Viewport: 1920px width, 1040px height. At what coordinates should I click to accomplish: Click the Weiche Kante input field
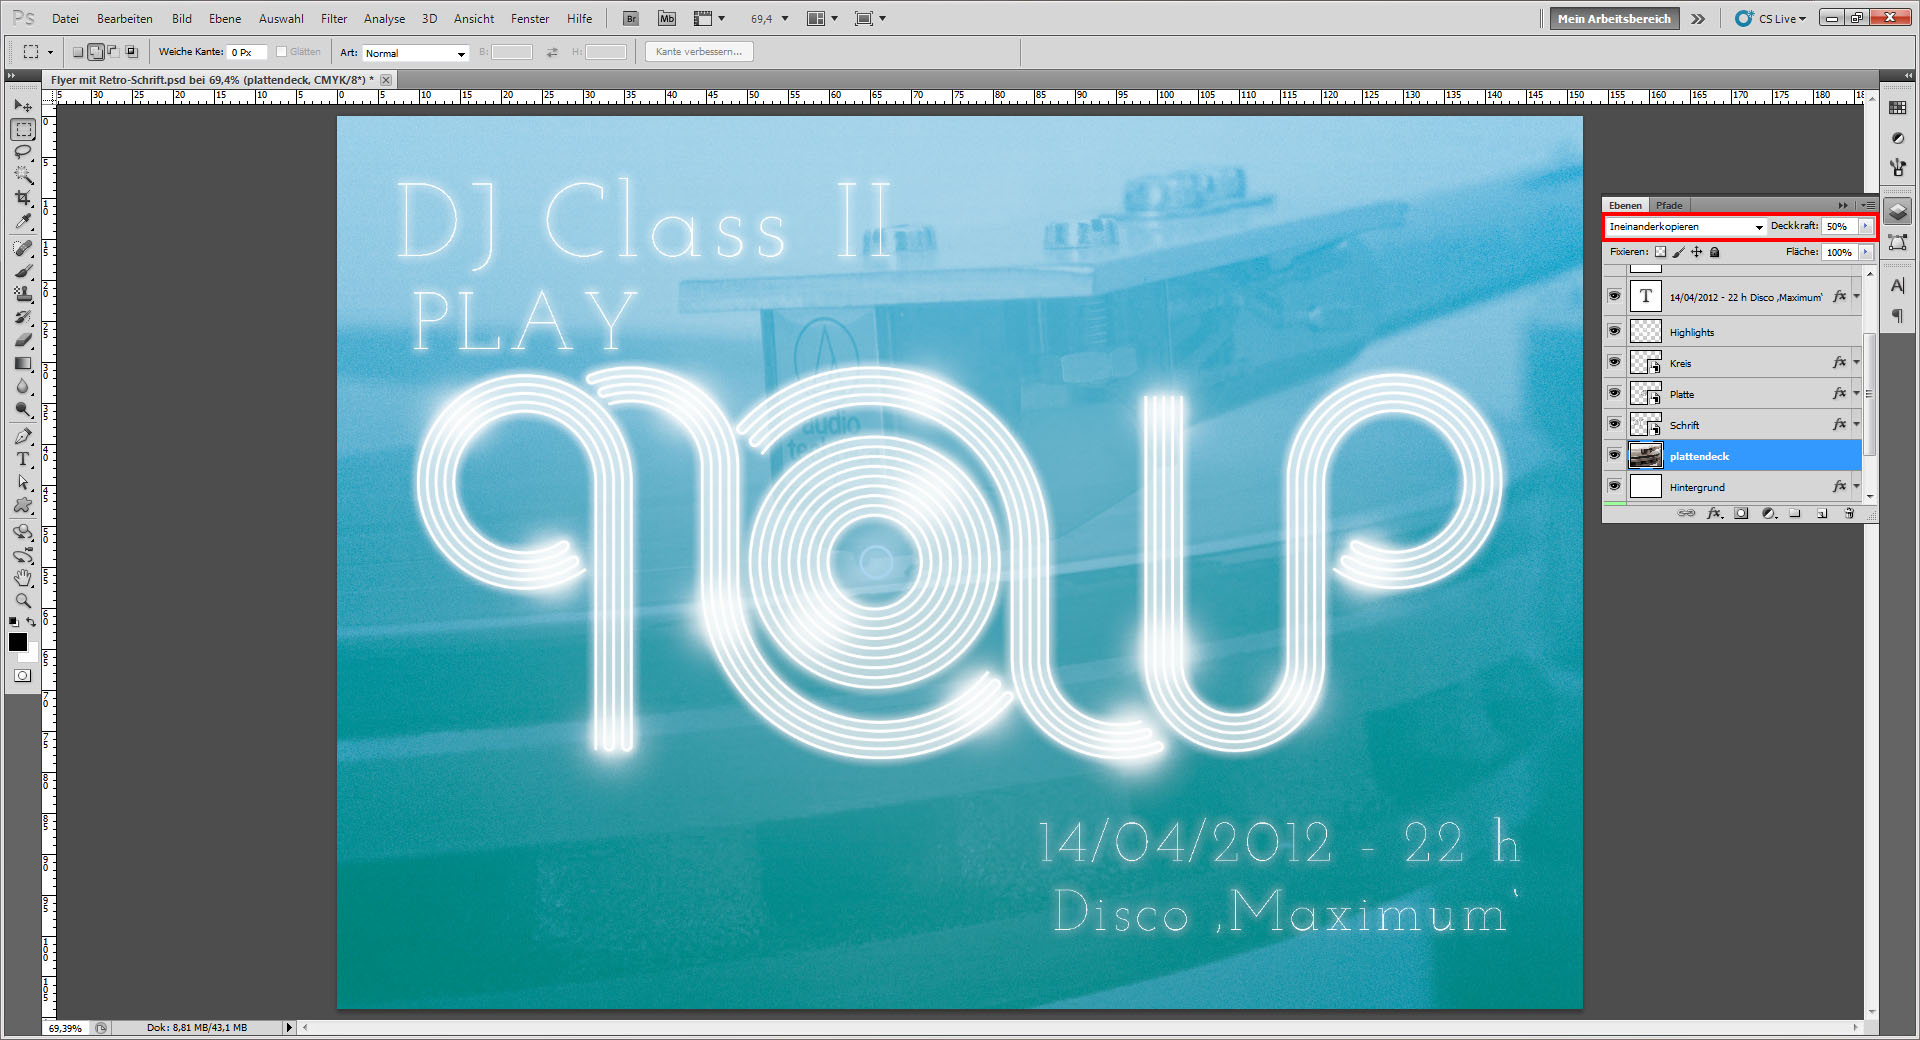tap(246, 52)
